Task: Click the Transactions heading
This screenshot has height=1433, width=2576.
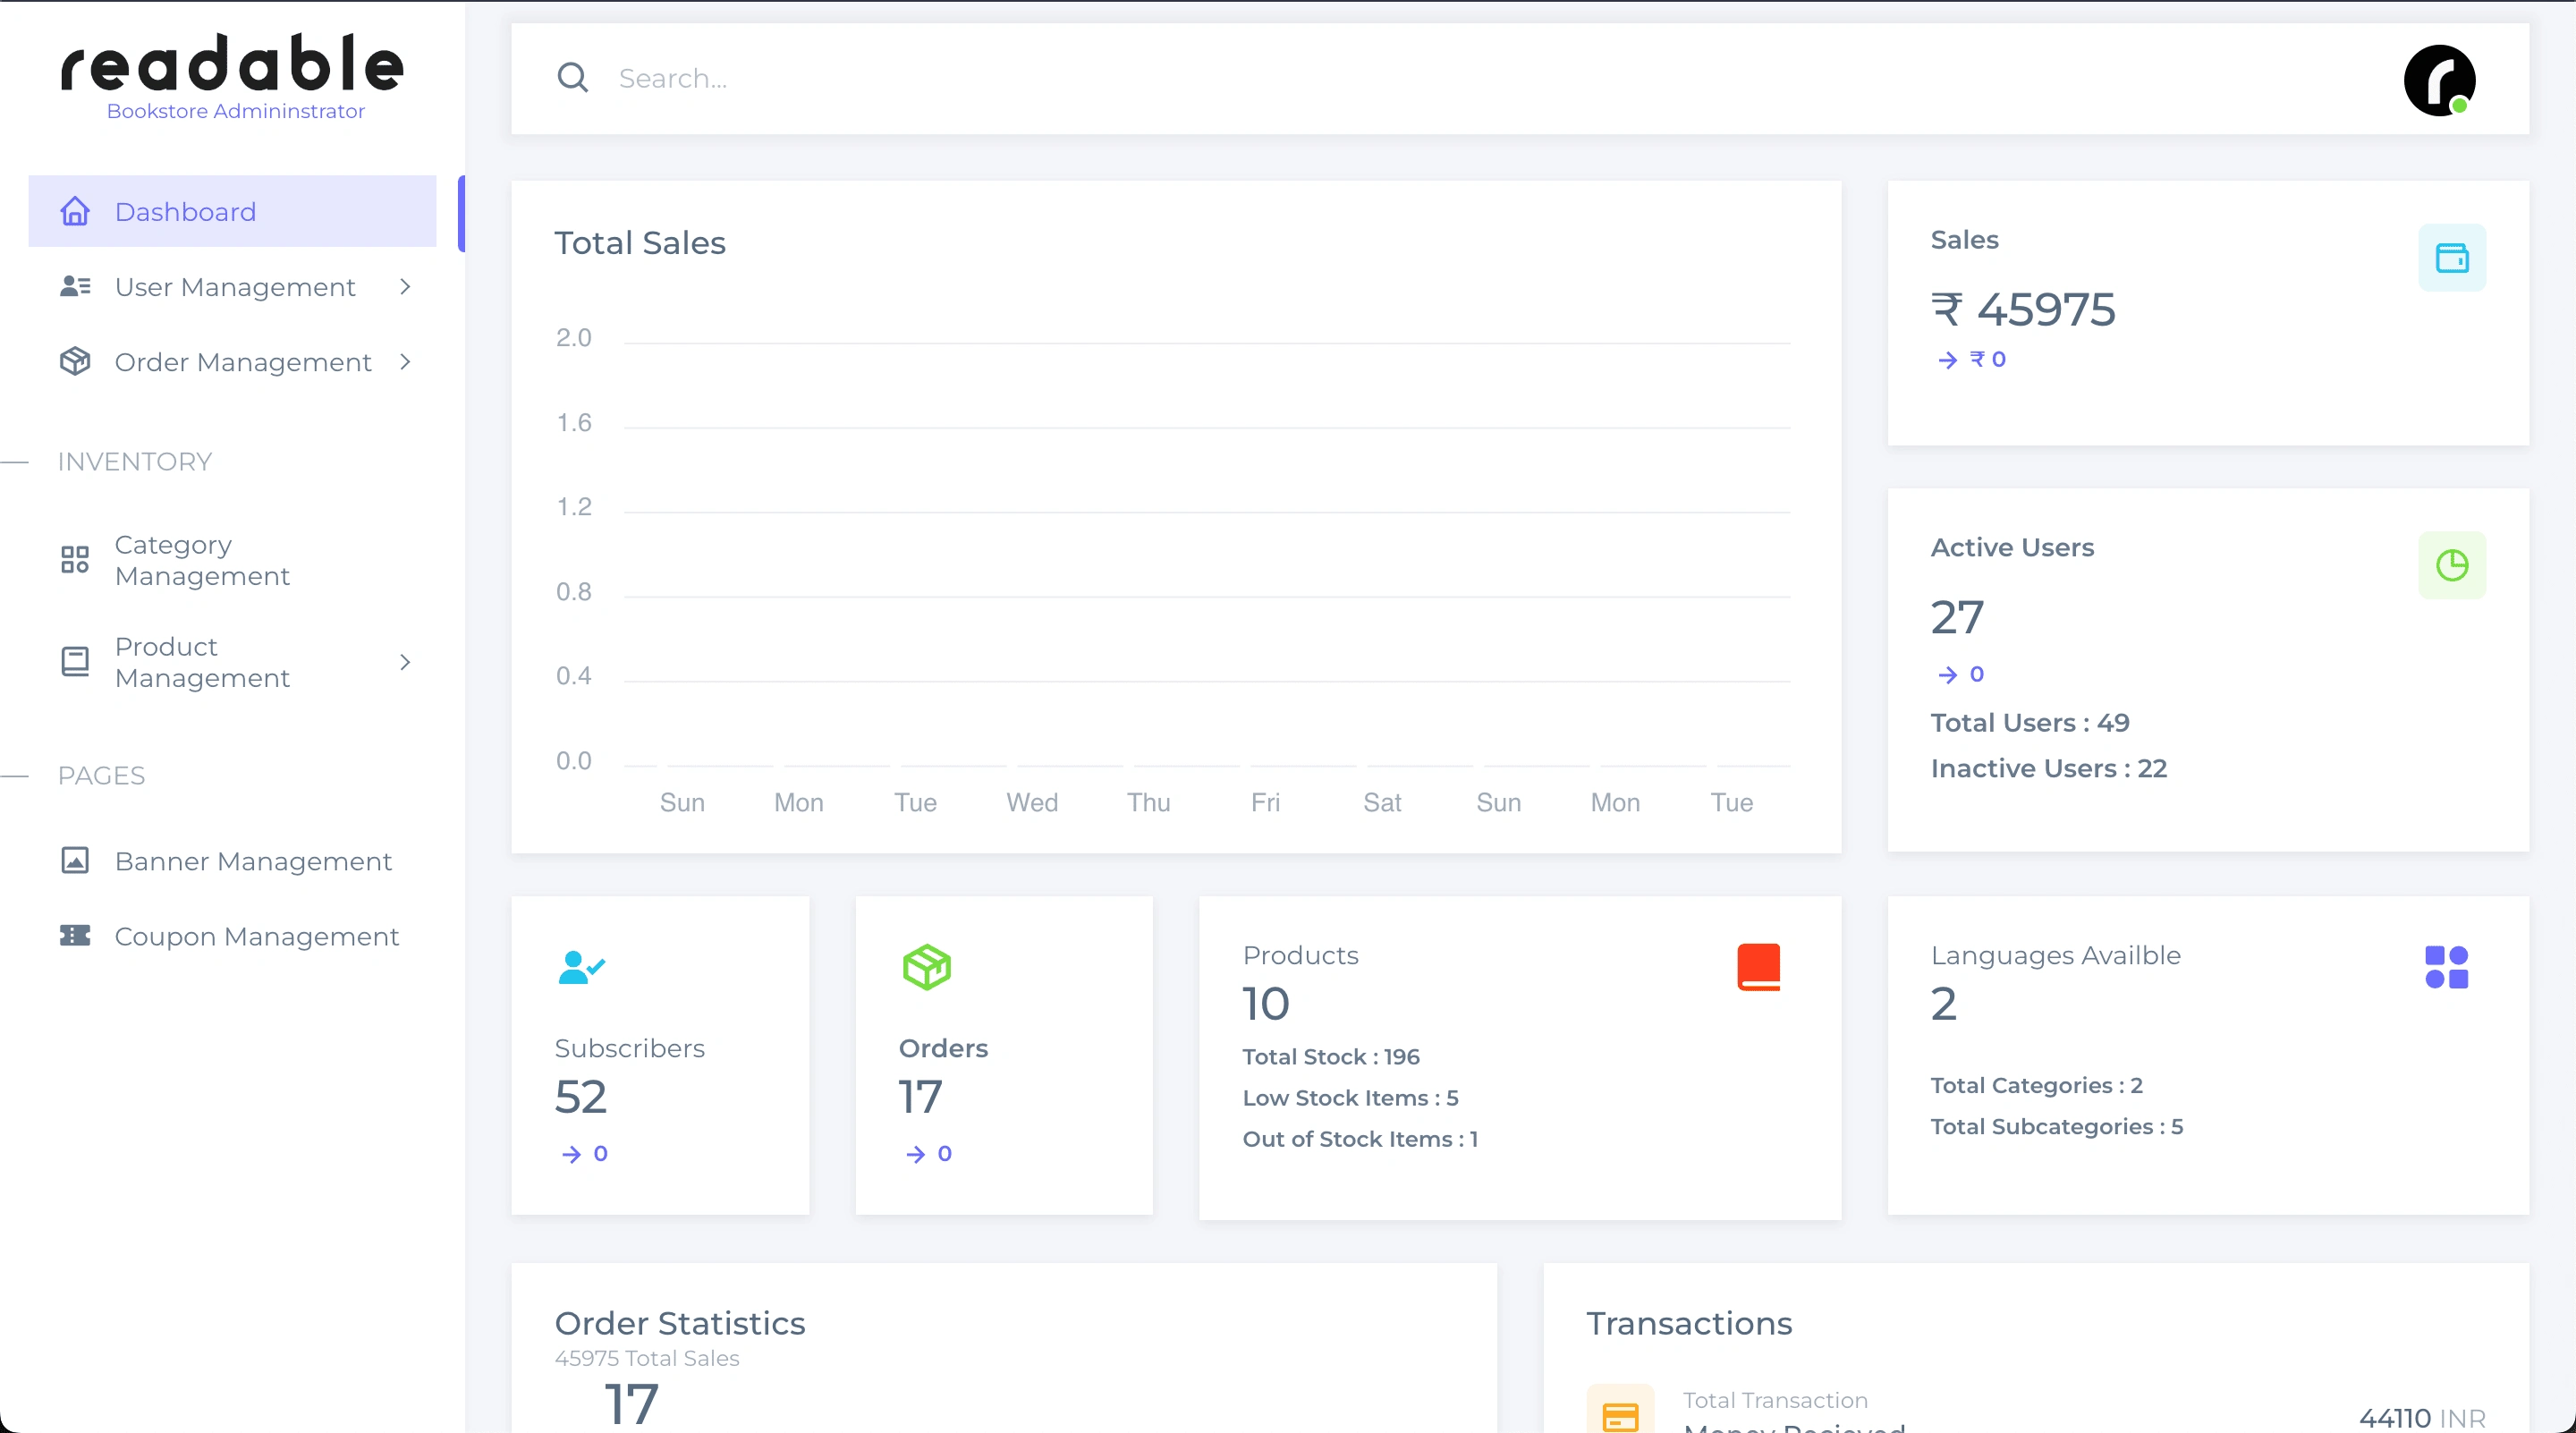Action: 1689,1322
